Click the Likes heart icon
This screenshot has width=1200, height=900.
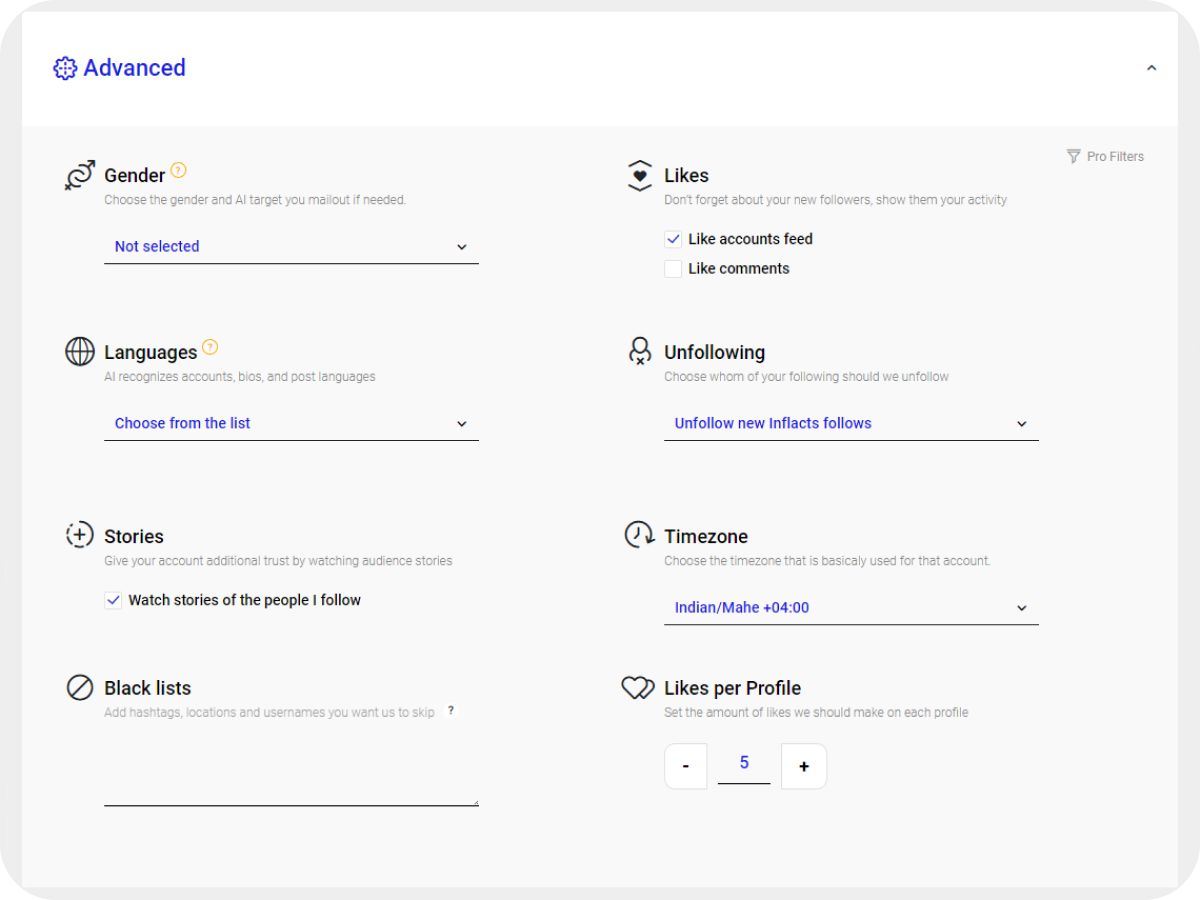click(x=640, y=175)
